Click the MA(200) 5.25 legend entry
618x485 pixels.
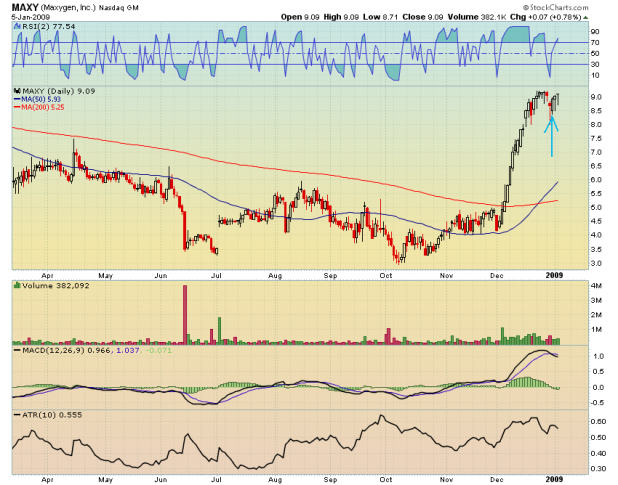click(39, 107)
